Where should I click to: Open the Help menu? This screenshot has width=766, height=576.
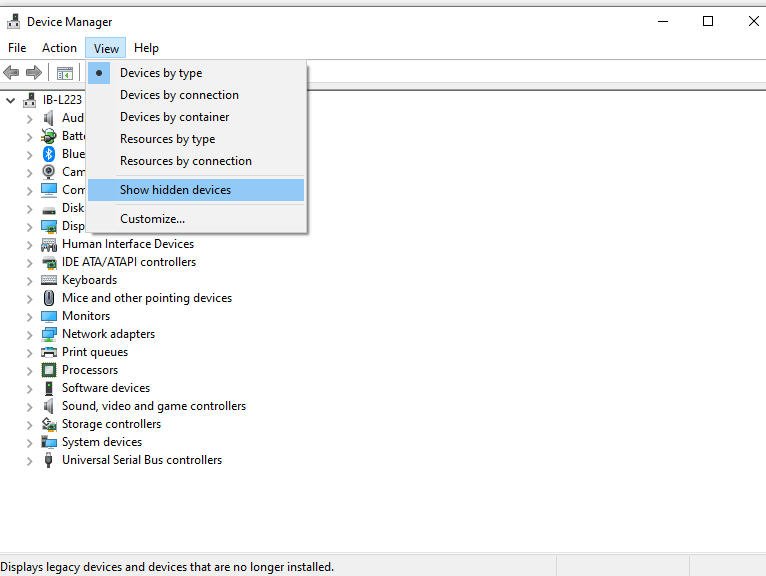[146, 48]
